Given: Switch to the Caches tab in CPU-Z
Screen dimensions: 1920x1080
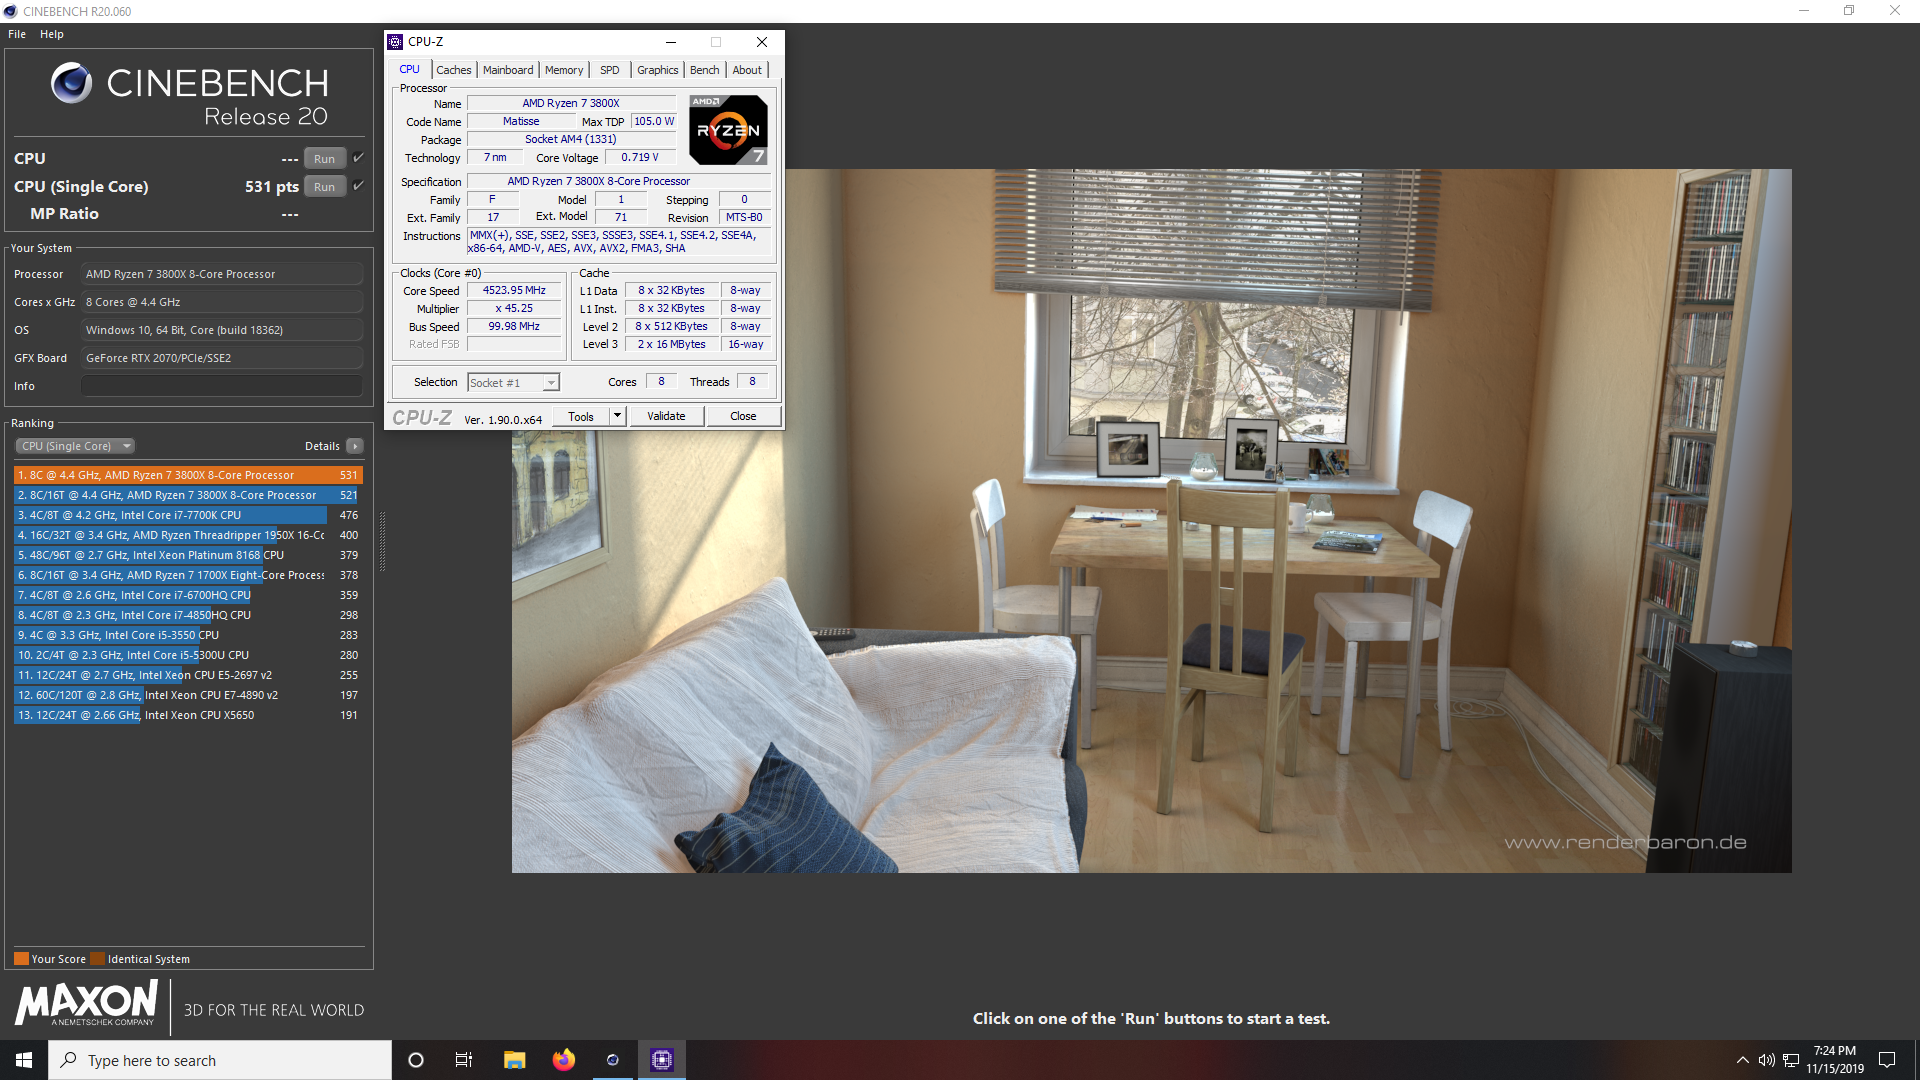Looking at the screenshot, I should tap(454, 70).
